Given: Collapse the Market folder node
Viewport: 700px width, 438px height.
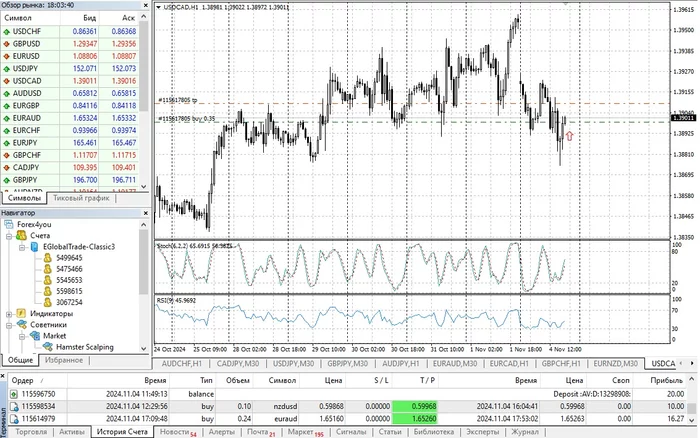Looking at the screenshot, I should pyautogui.click(x=22, y=336).
